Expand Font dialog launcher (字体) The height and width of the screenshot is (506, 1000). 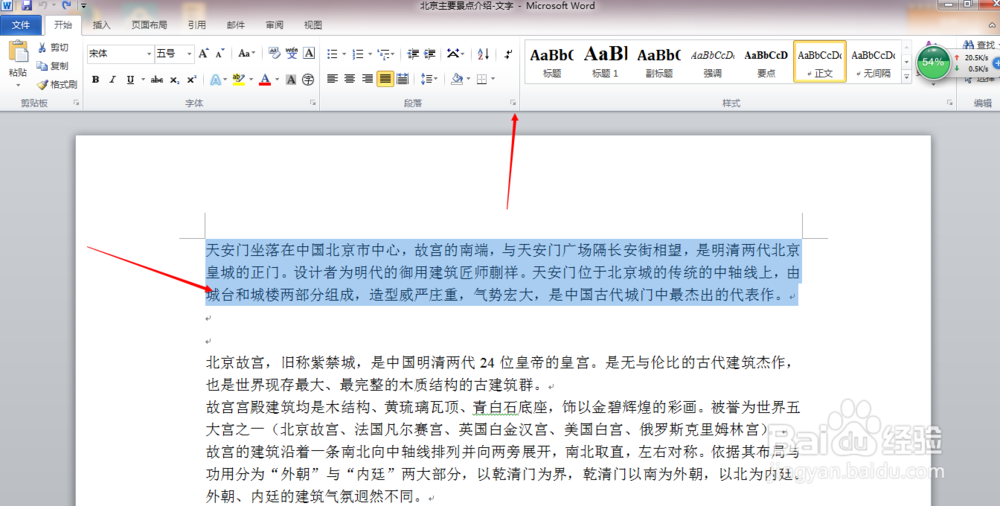coord(313,103)
